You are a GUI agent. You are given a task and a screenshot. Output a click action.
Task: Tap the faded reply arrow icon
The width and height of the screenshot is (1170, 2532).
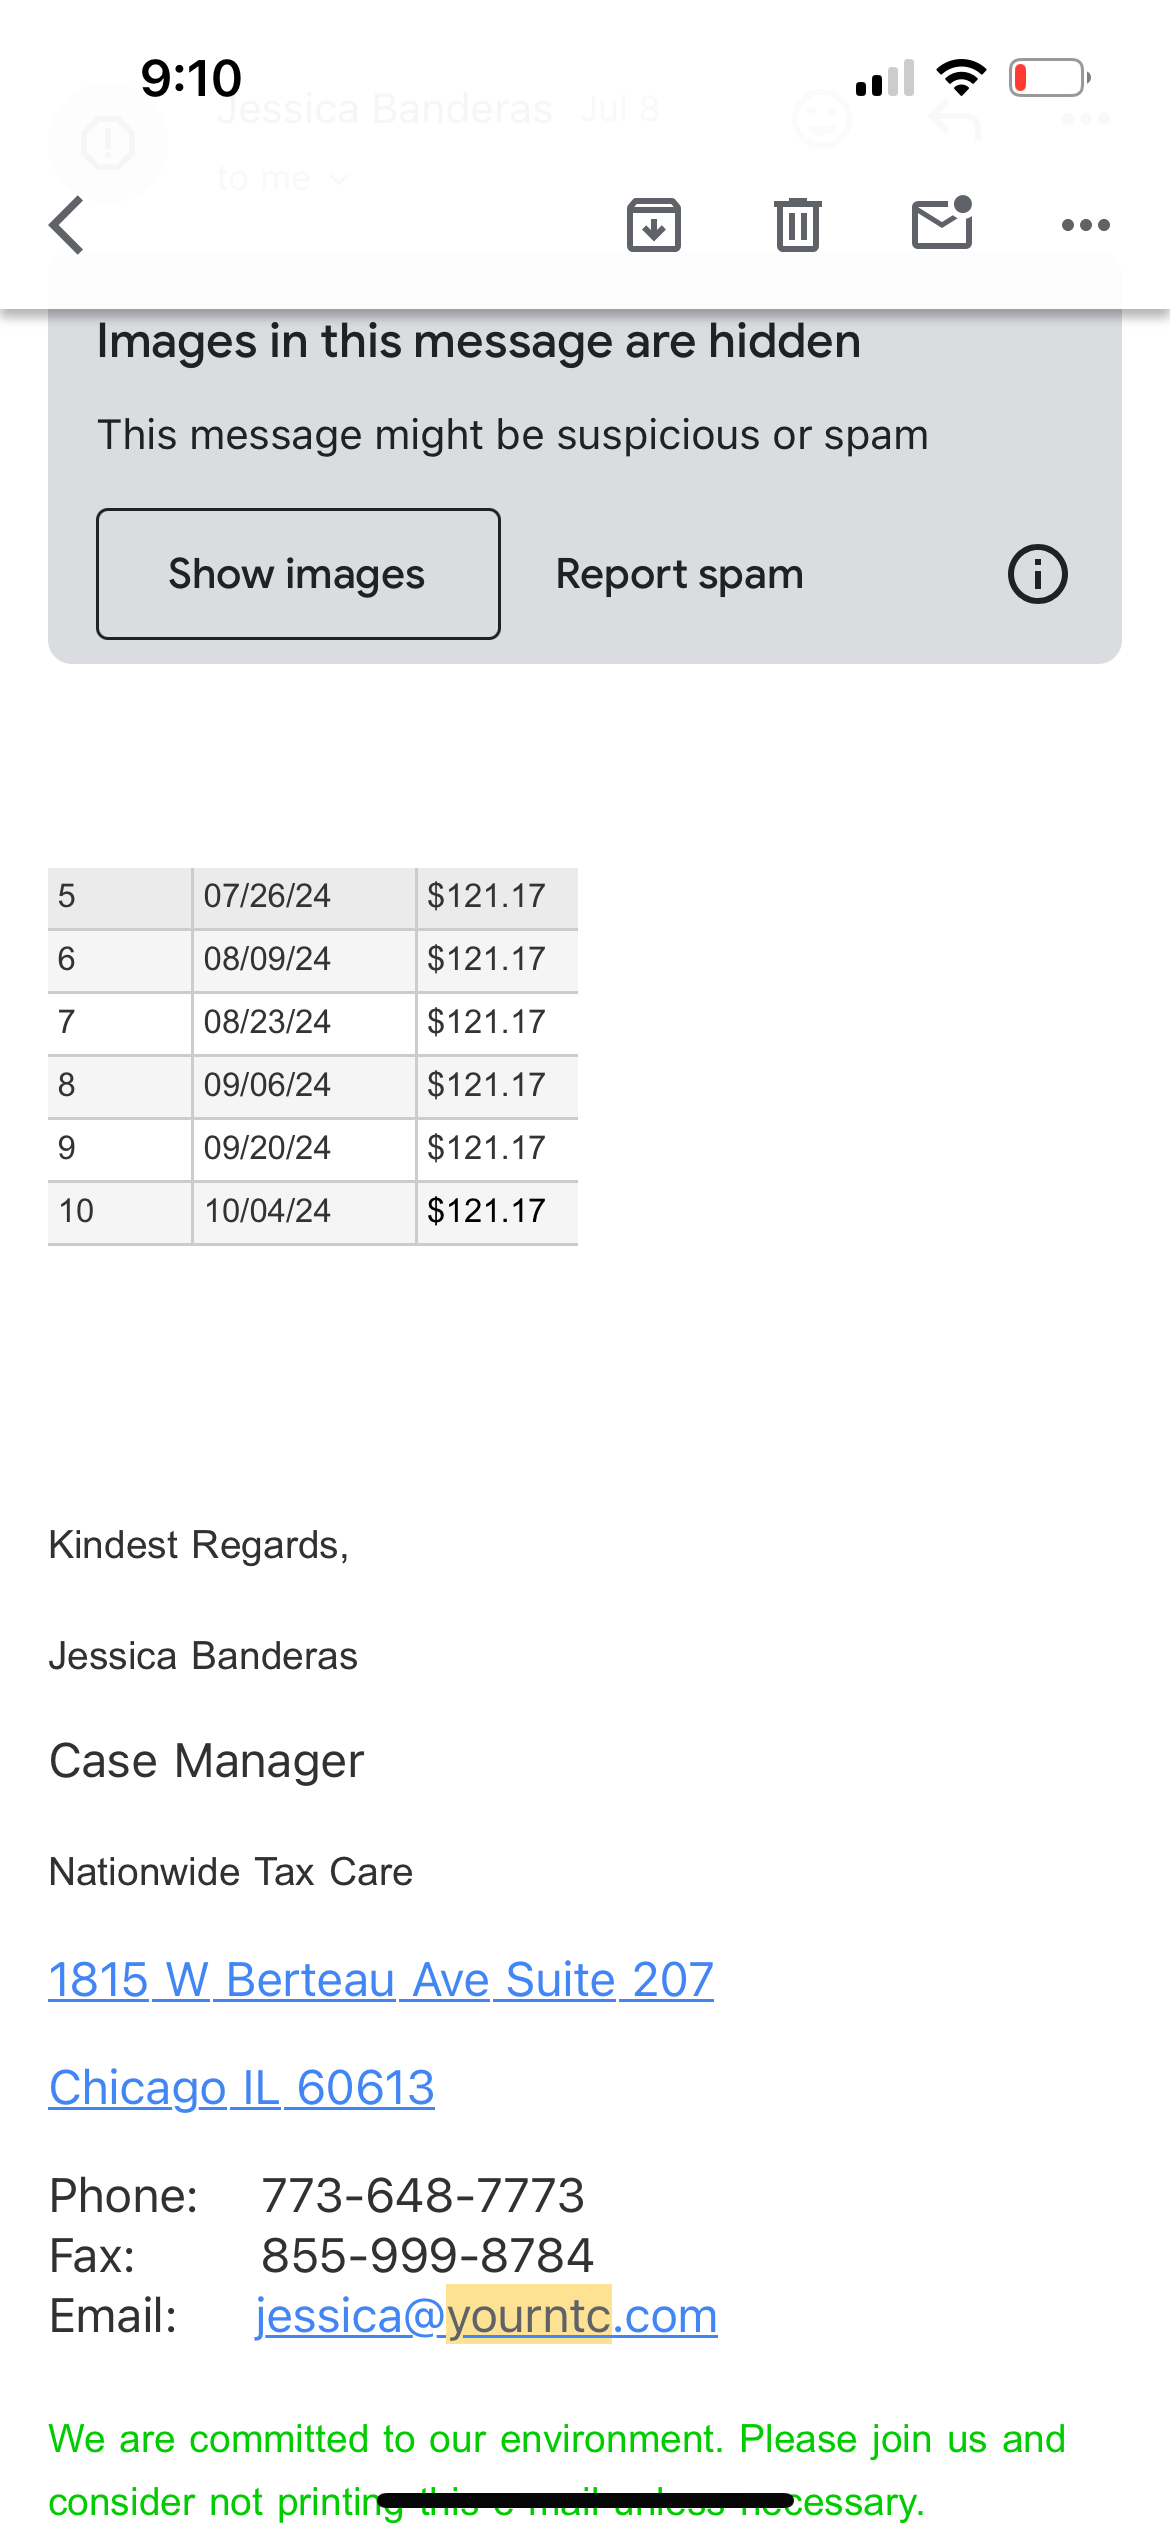coord(954,120)
